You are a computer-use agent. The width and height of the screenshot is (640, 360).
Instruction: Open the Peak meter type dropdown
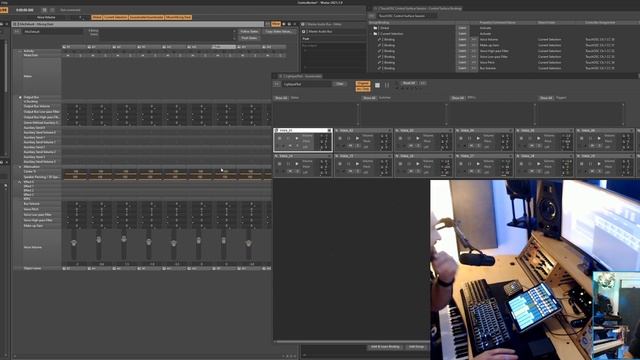point(333,38)
